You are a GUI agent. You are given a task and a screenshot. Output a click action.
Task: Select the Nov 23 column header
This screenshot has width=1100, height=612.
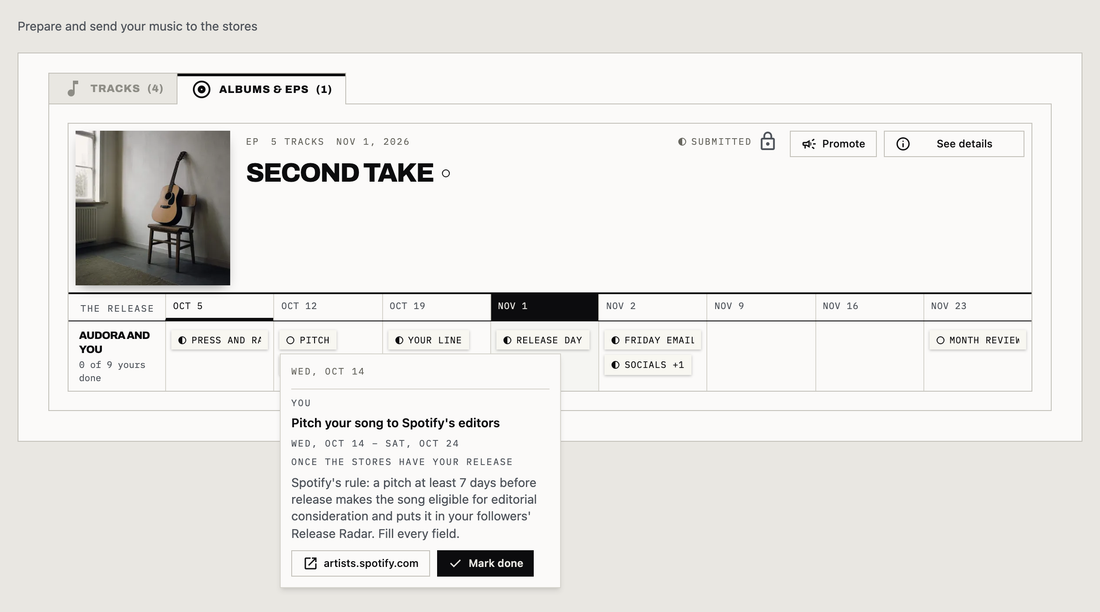[977, 306]
